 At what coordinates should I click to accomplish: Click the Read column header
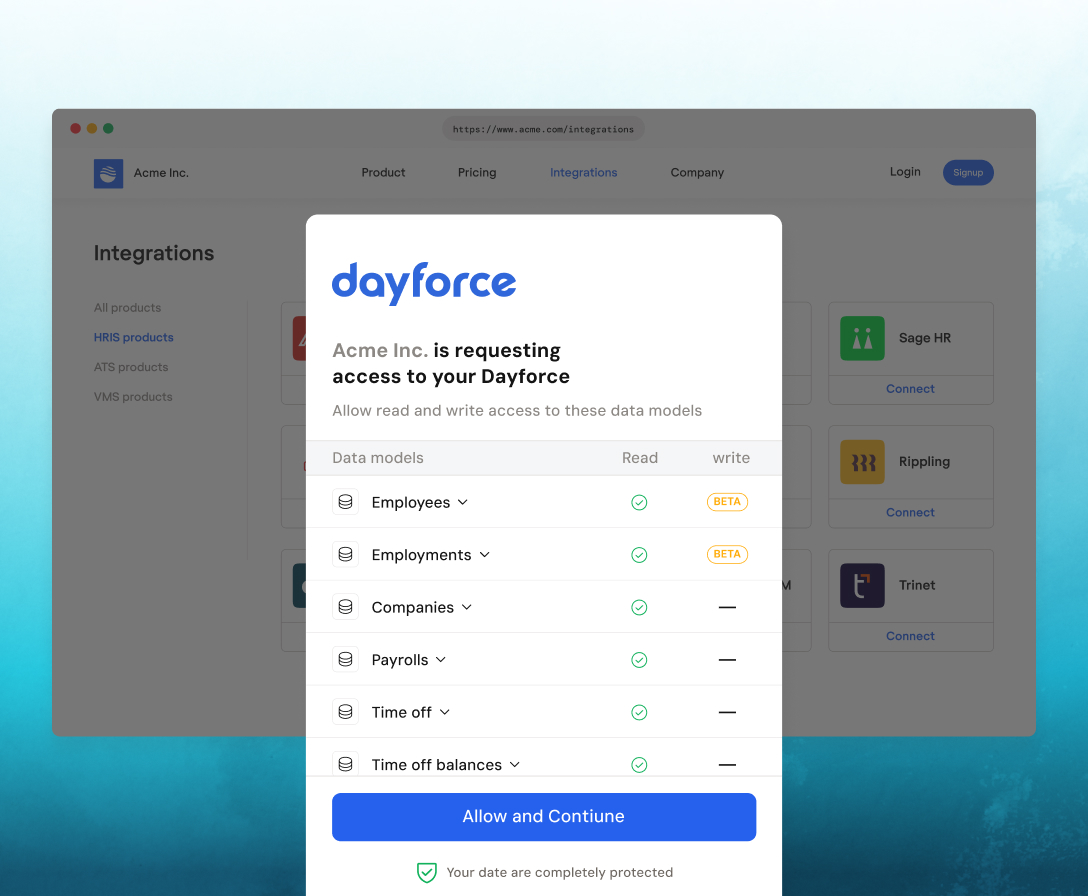(x=639, y=458)
